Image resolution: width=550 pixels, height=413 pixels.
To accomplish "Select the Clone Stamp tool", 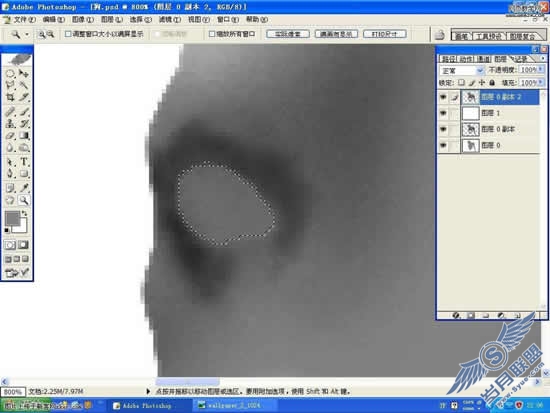I will (x=10, y=124).
